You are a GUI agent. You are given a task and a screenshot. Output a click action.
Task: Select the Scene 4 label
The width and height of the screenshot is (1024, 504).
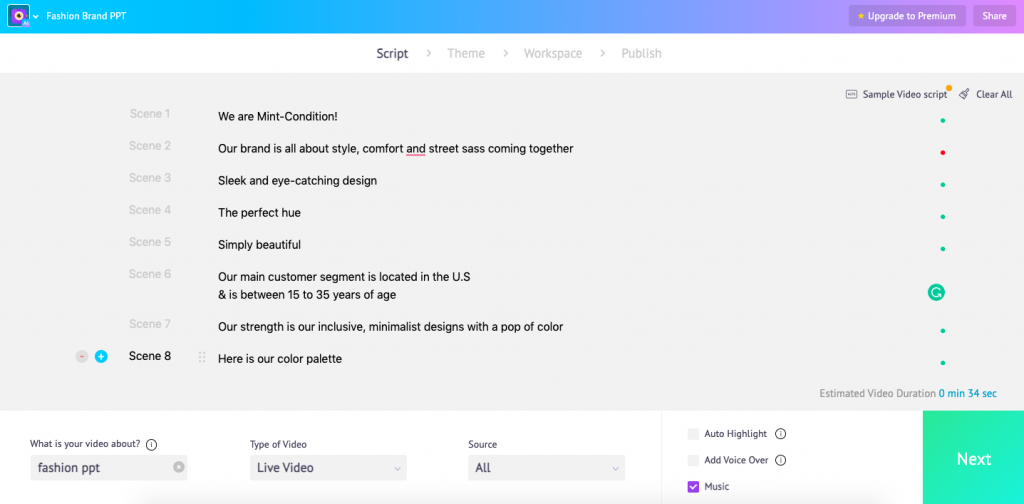pos(150,210)
